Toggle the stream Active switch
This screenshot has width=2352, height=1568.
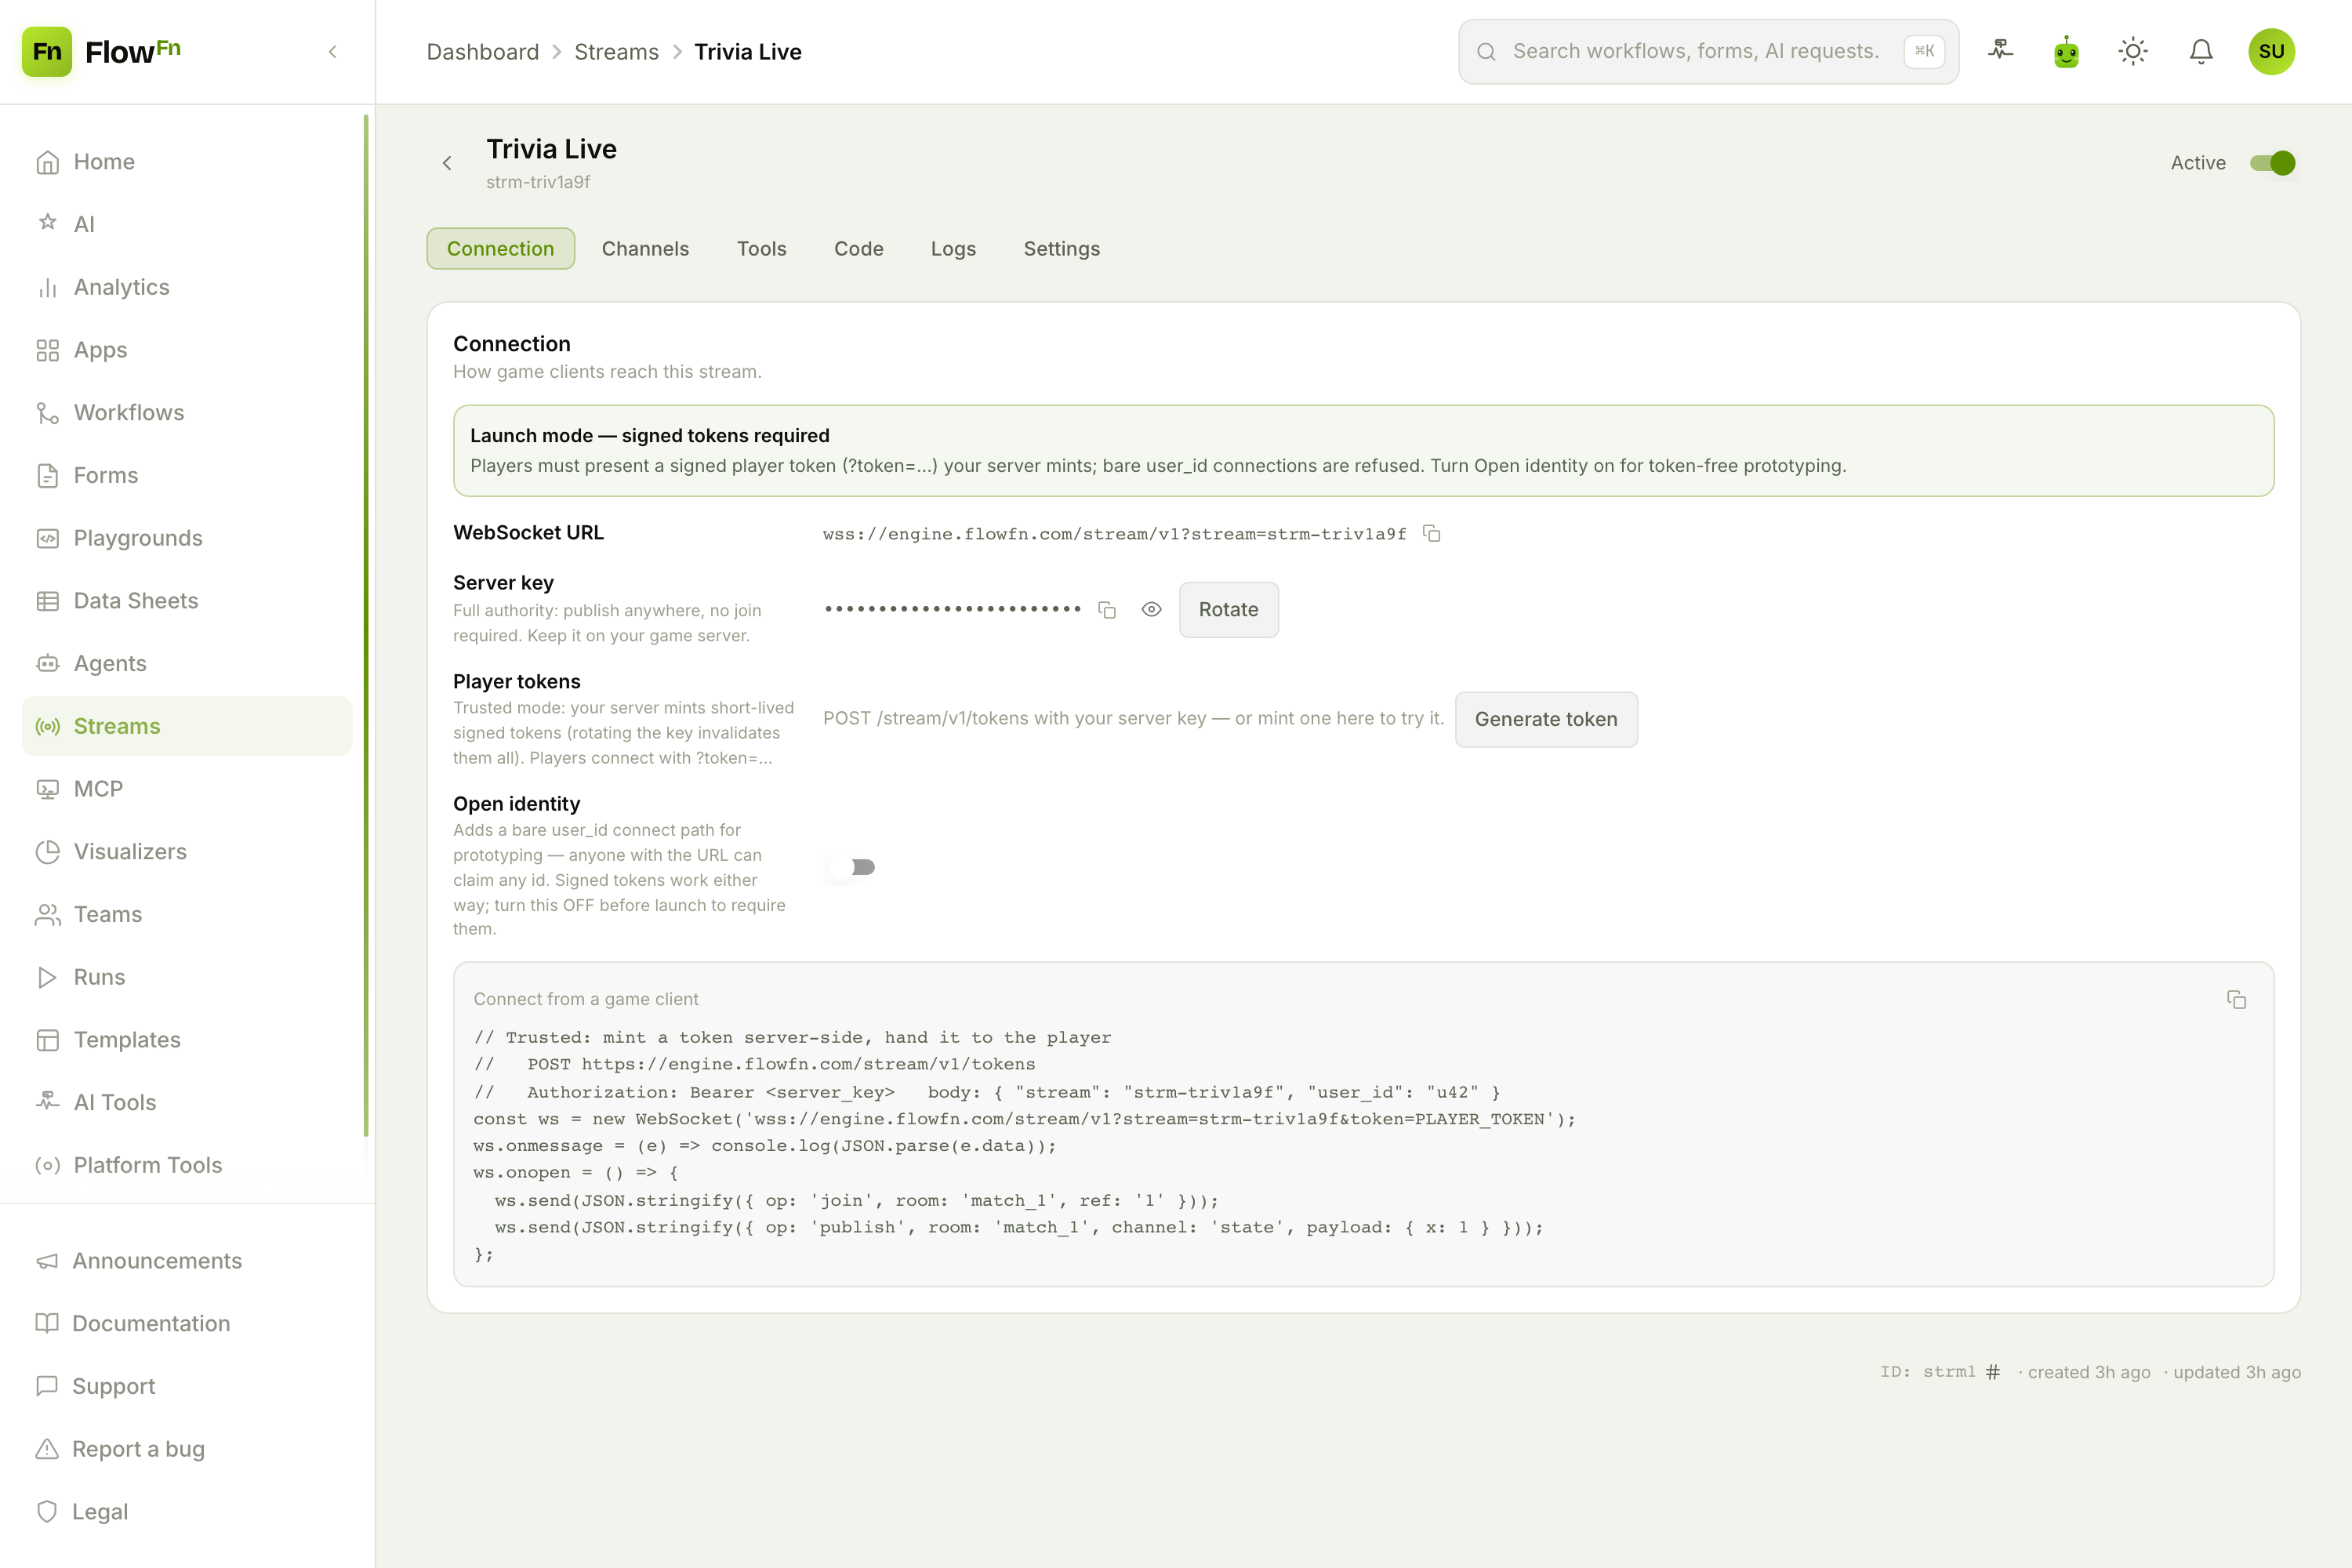(2272, 163)
